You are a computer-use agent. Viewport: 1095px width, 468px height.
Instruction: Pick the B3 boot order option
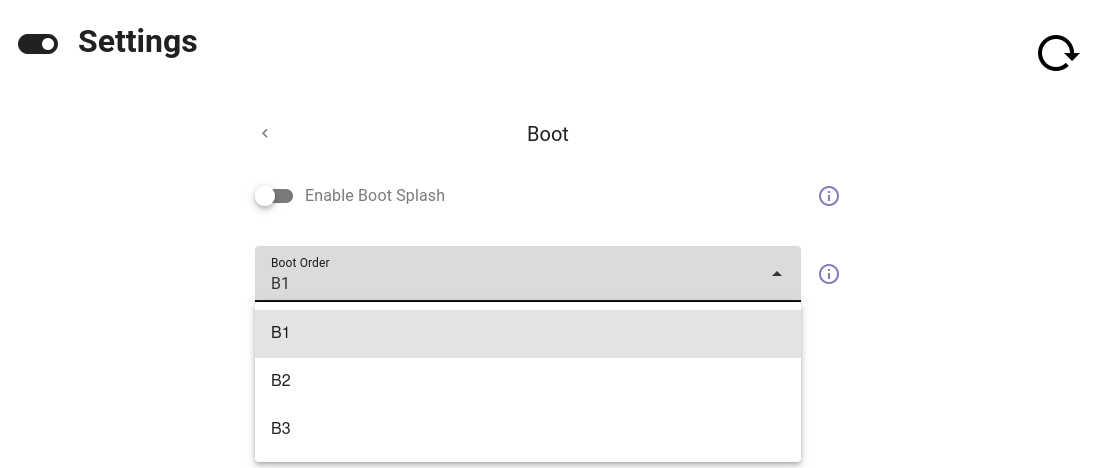[x=528, y=429]
